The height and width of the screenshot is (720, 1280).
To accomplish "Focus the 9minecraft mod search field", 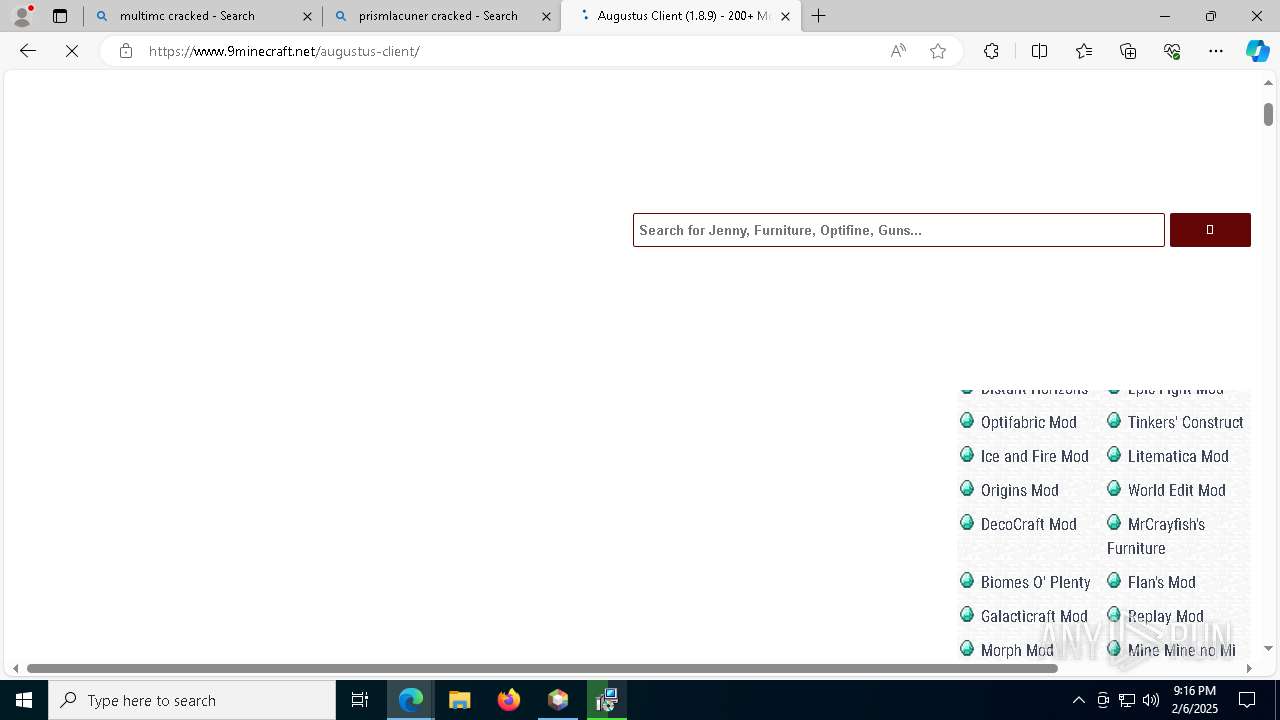I will pyautogui.click(x=899, y=230).
